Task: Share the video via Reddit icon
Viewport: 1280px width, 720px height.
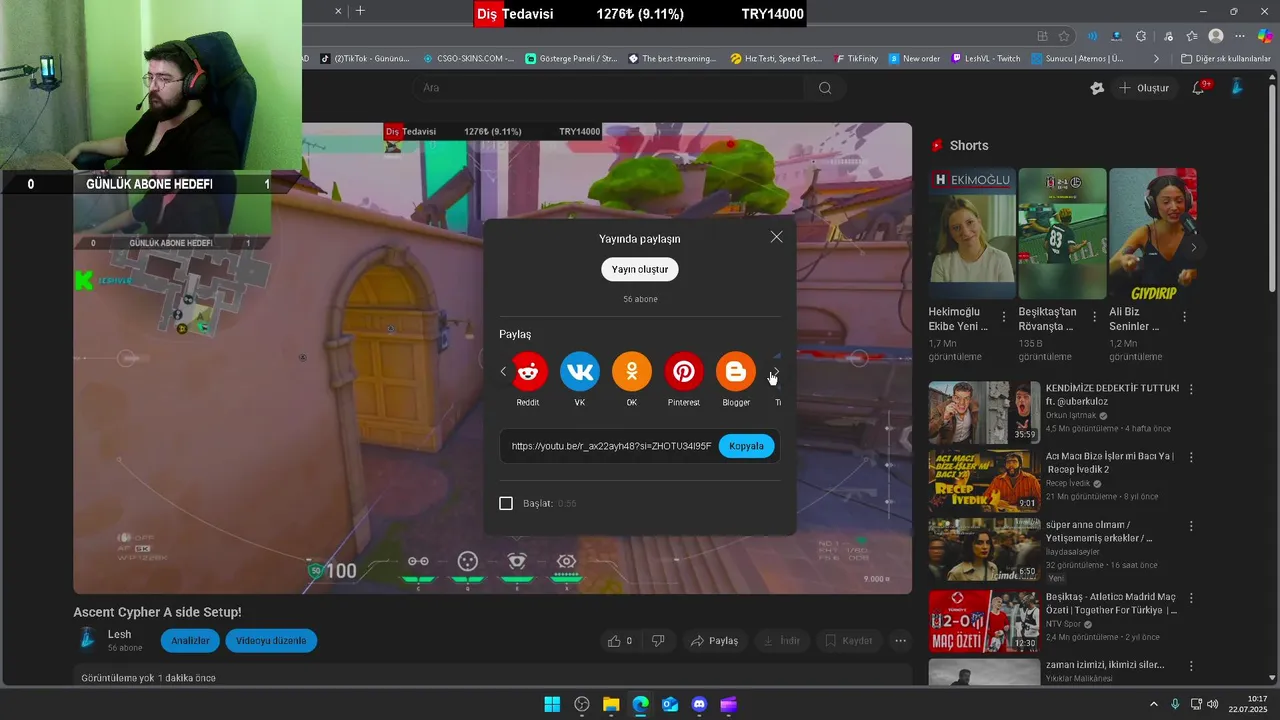Action: pyautogui.click(x=528, y=372)
